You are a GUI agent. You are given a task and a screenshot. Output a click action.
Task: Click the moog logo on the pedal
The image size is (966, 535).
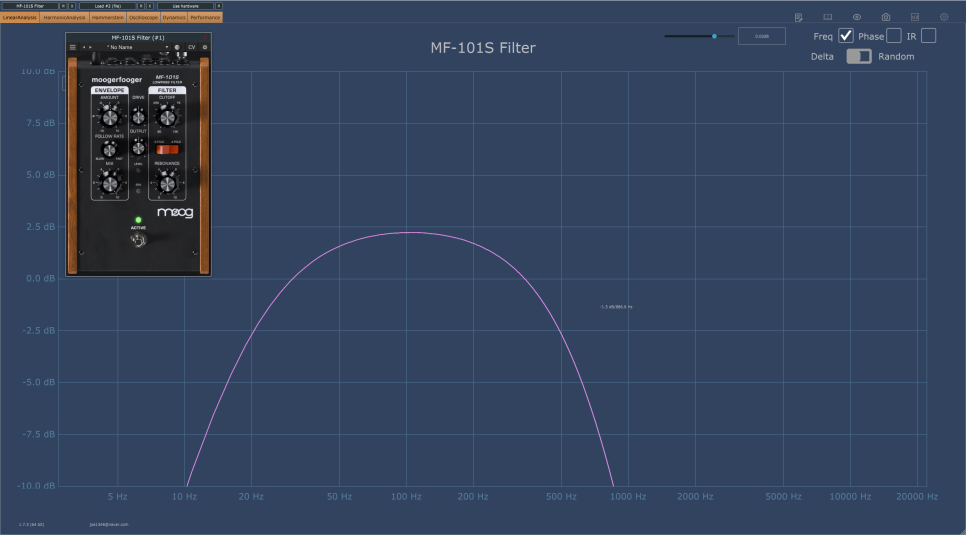tap(175, 212)
